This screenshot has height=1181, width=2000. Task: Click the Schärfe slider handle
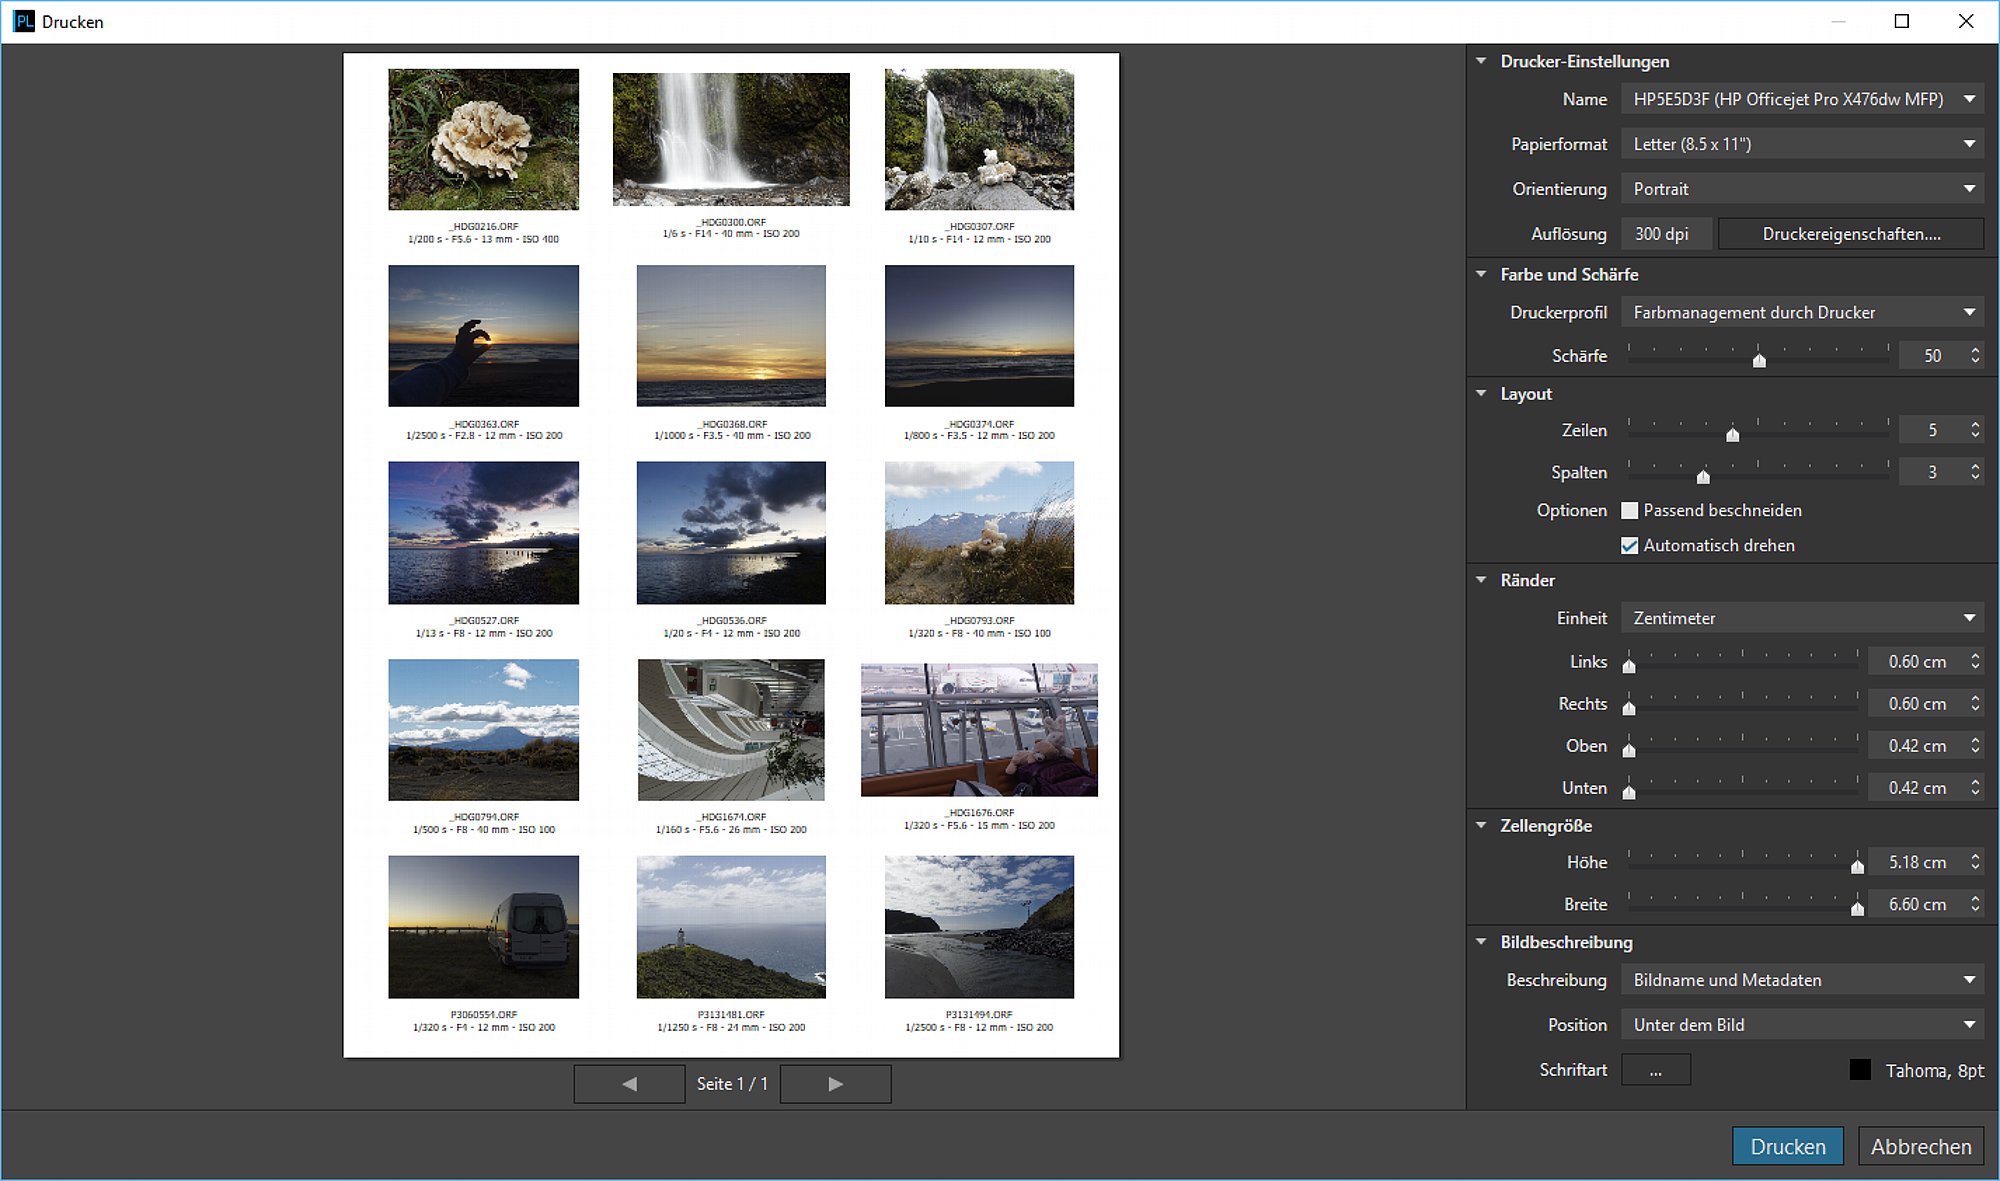click(1759, 360)
